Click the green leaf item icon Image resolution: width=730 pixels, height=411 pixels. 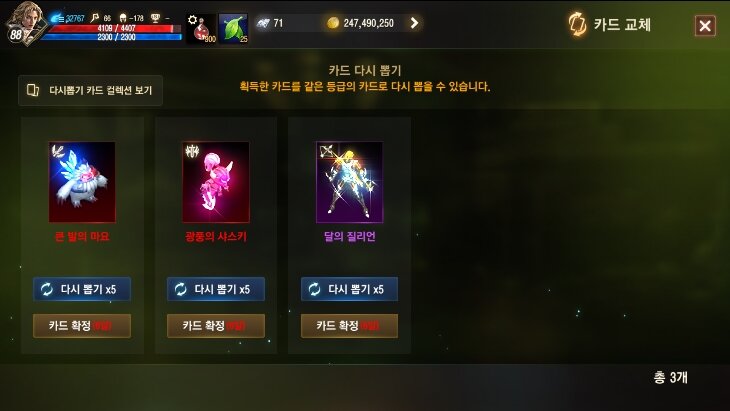coord(233,29)
